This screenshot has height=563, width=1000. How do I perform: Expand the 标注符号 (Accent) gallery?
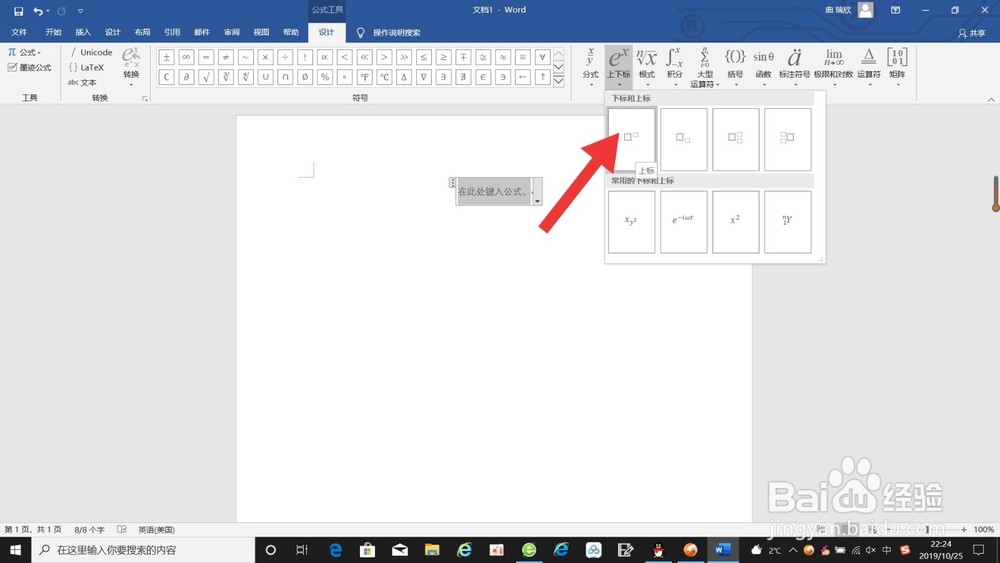pyautogui.click(x=795, y=67)
